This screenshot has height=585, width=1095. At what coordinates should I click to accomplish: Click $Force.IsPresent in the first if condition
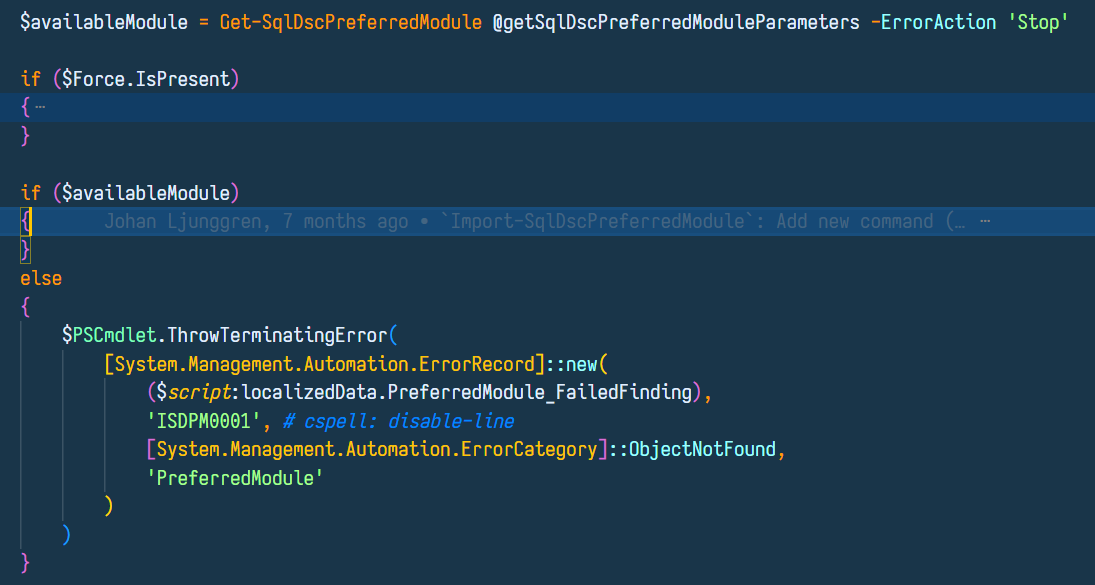click(146, 79)
